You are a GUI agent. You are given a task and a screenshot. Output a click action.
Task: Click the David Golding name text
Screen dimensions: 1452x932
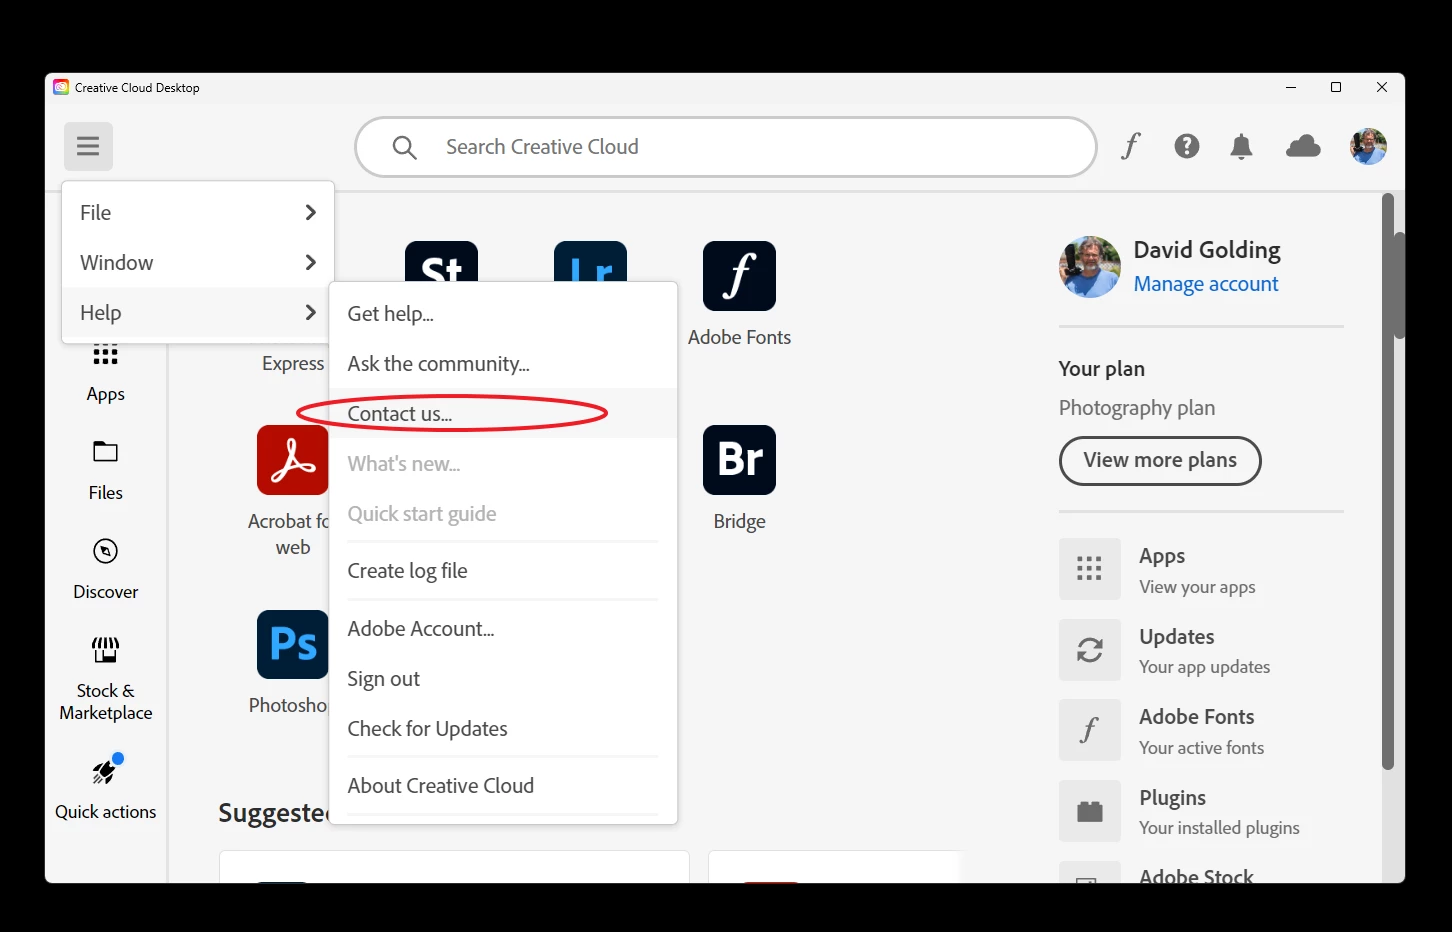click(1207, 250)
